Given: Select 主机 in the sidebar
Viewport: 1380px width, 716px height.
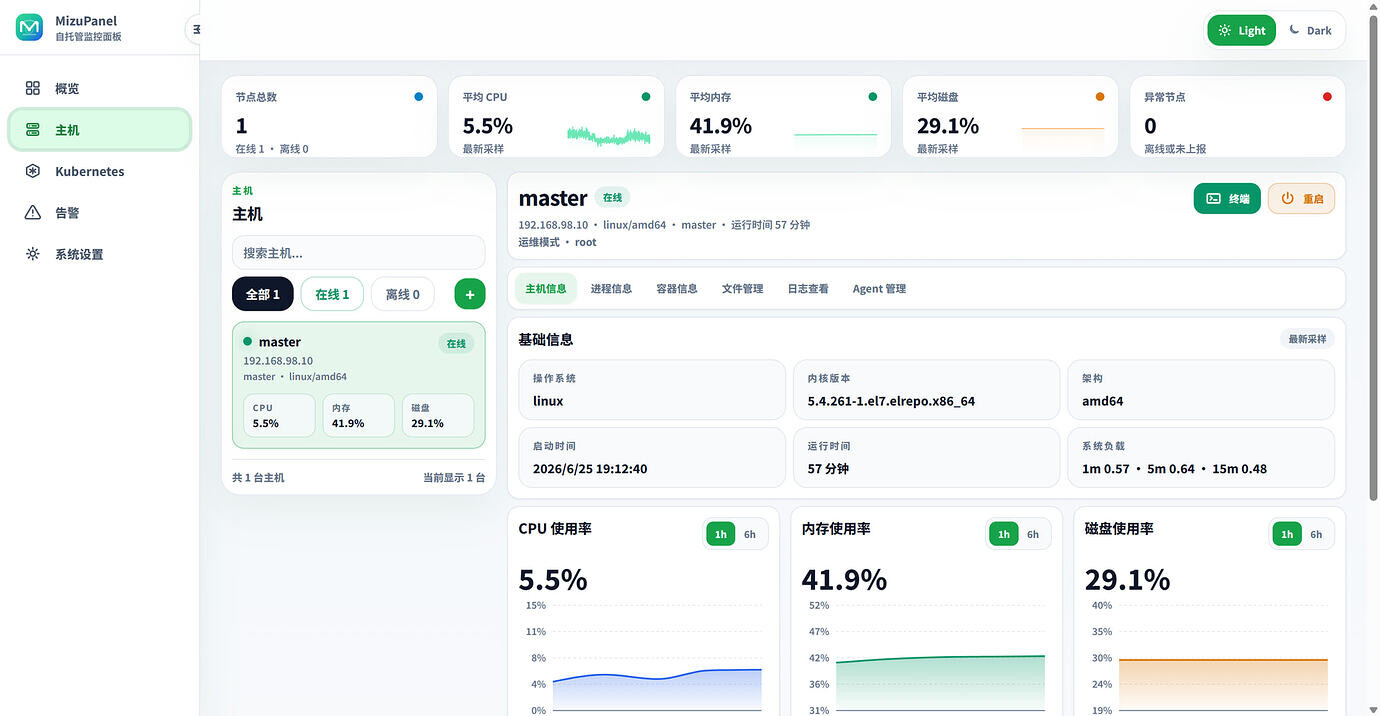Looking at the screenshot, I should [x=99, y=130].
